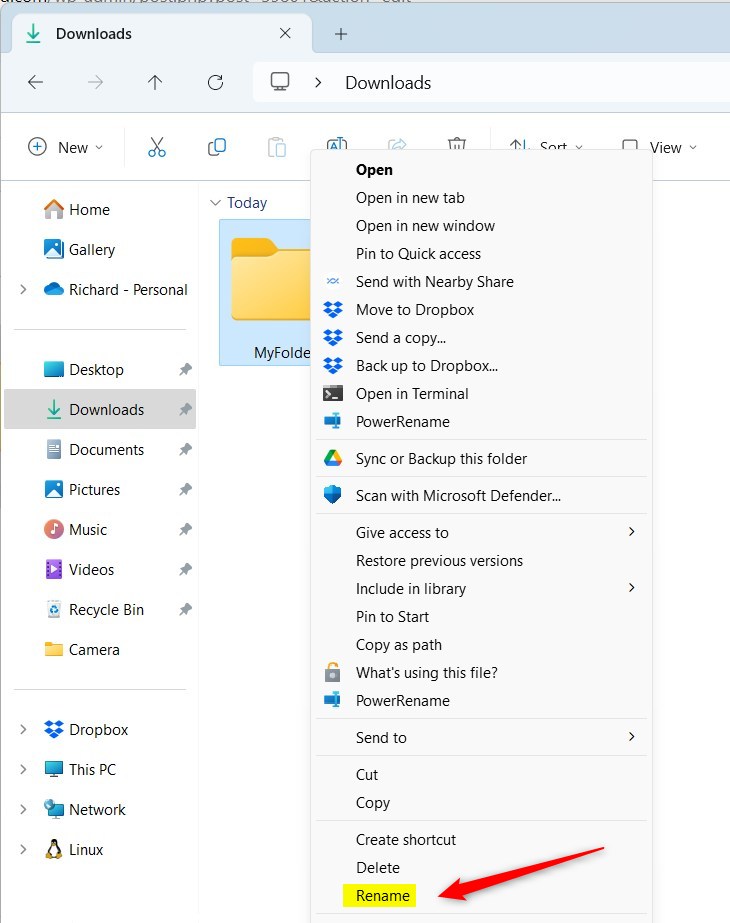Open the New dropdown menu
The height and width of the screenshot is (923, 730).
pos(65,147)
